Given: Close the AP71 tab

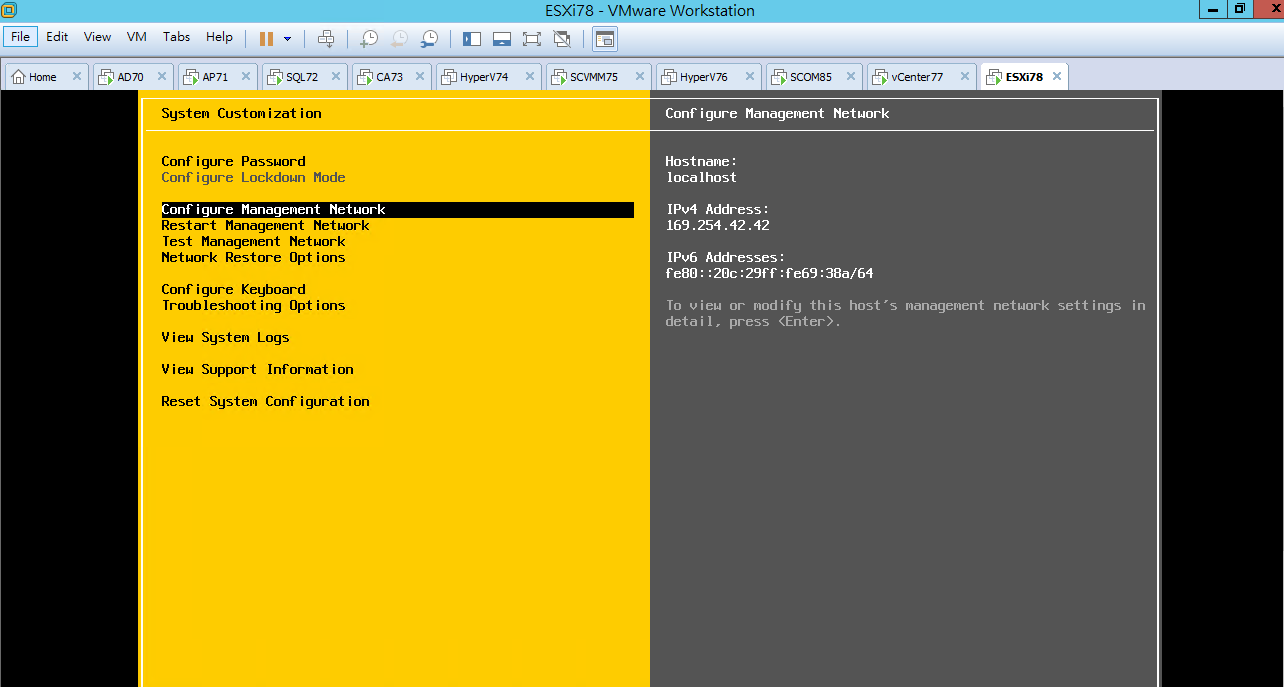Looking at the screenshot, I should click(x=245, y=77).
